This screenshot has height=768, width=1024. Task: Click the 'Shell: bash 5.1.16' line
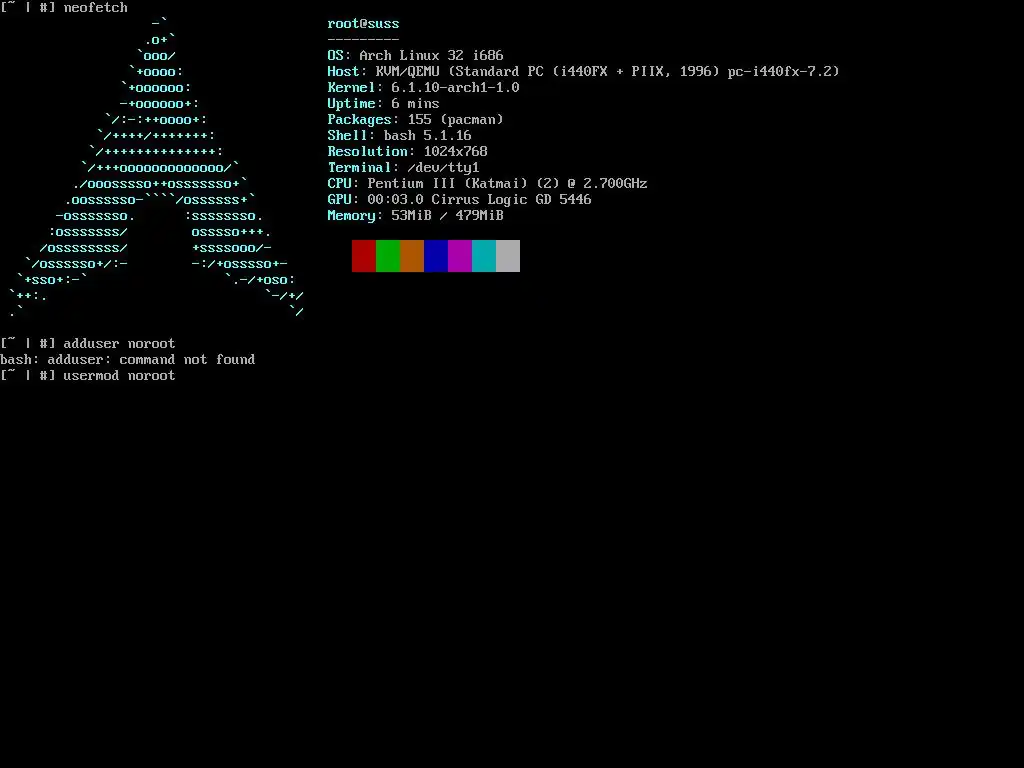pyautogui.click(x=400, y=135)
